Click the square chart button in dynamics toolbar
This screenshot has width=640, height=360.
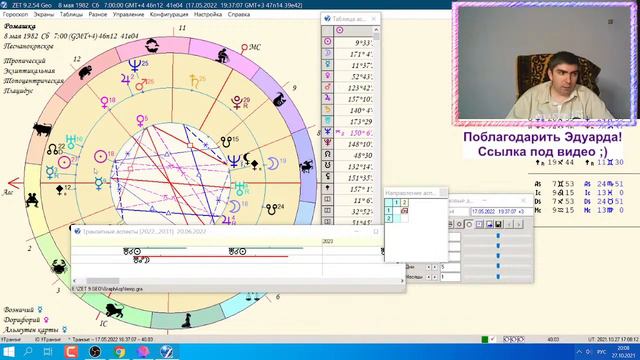click(479, 224)
